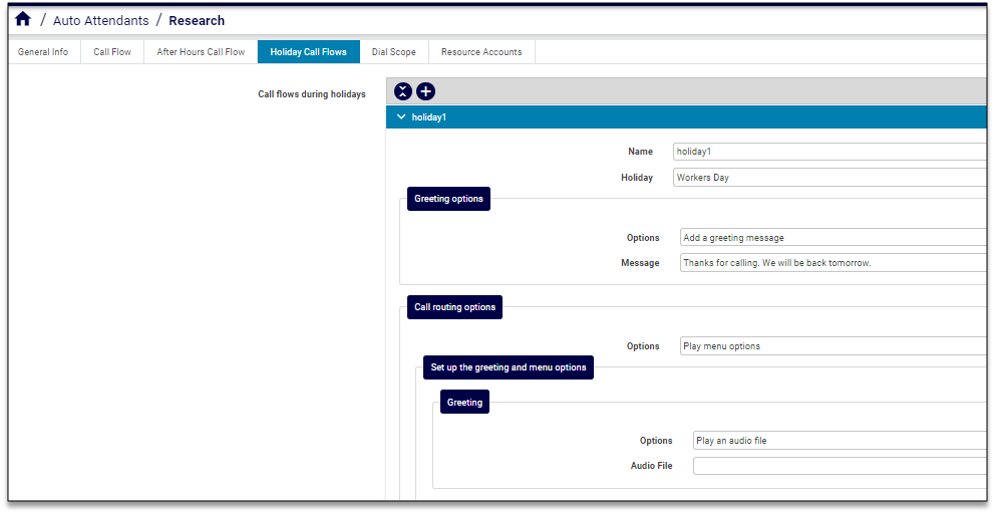The height and width of the screenshot is (514, 995).
Task: Select the Holiday Call Flows tab
Action: [308, 52]
